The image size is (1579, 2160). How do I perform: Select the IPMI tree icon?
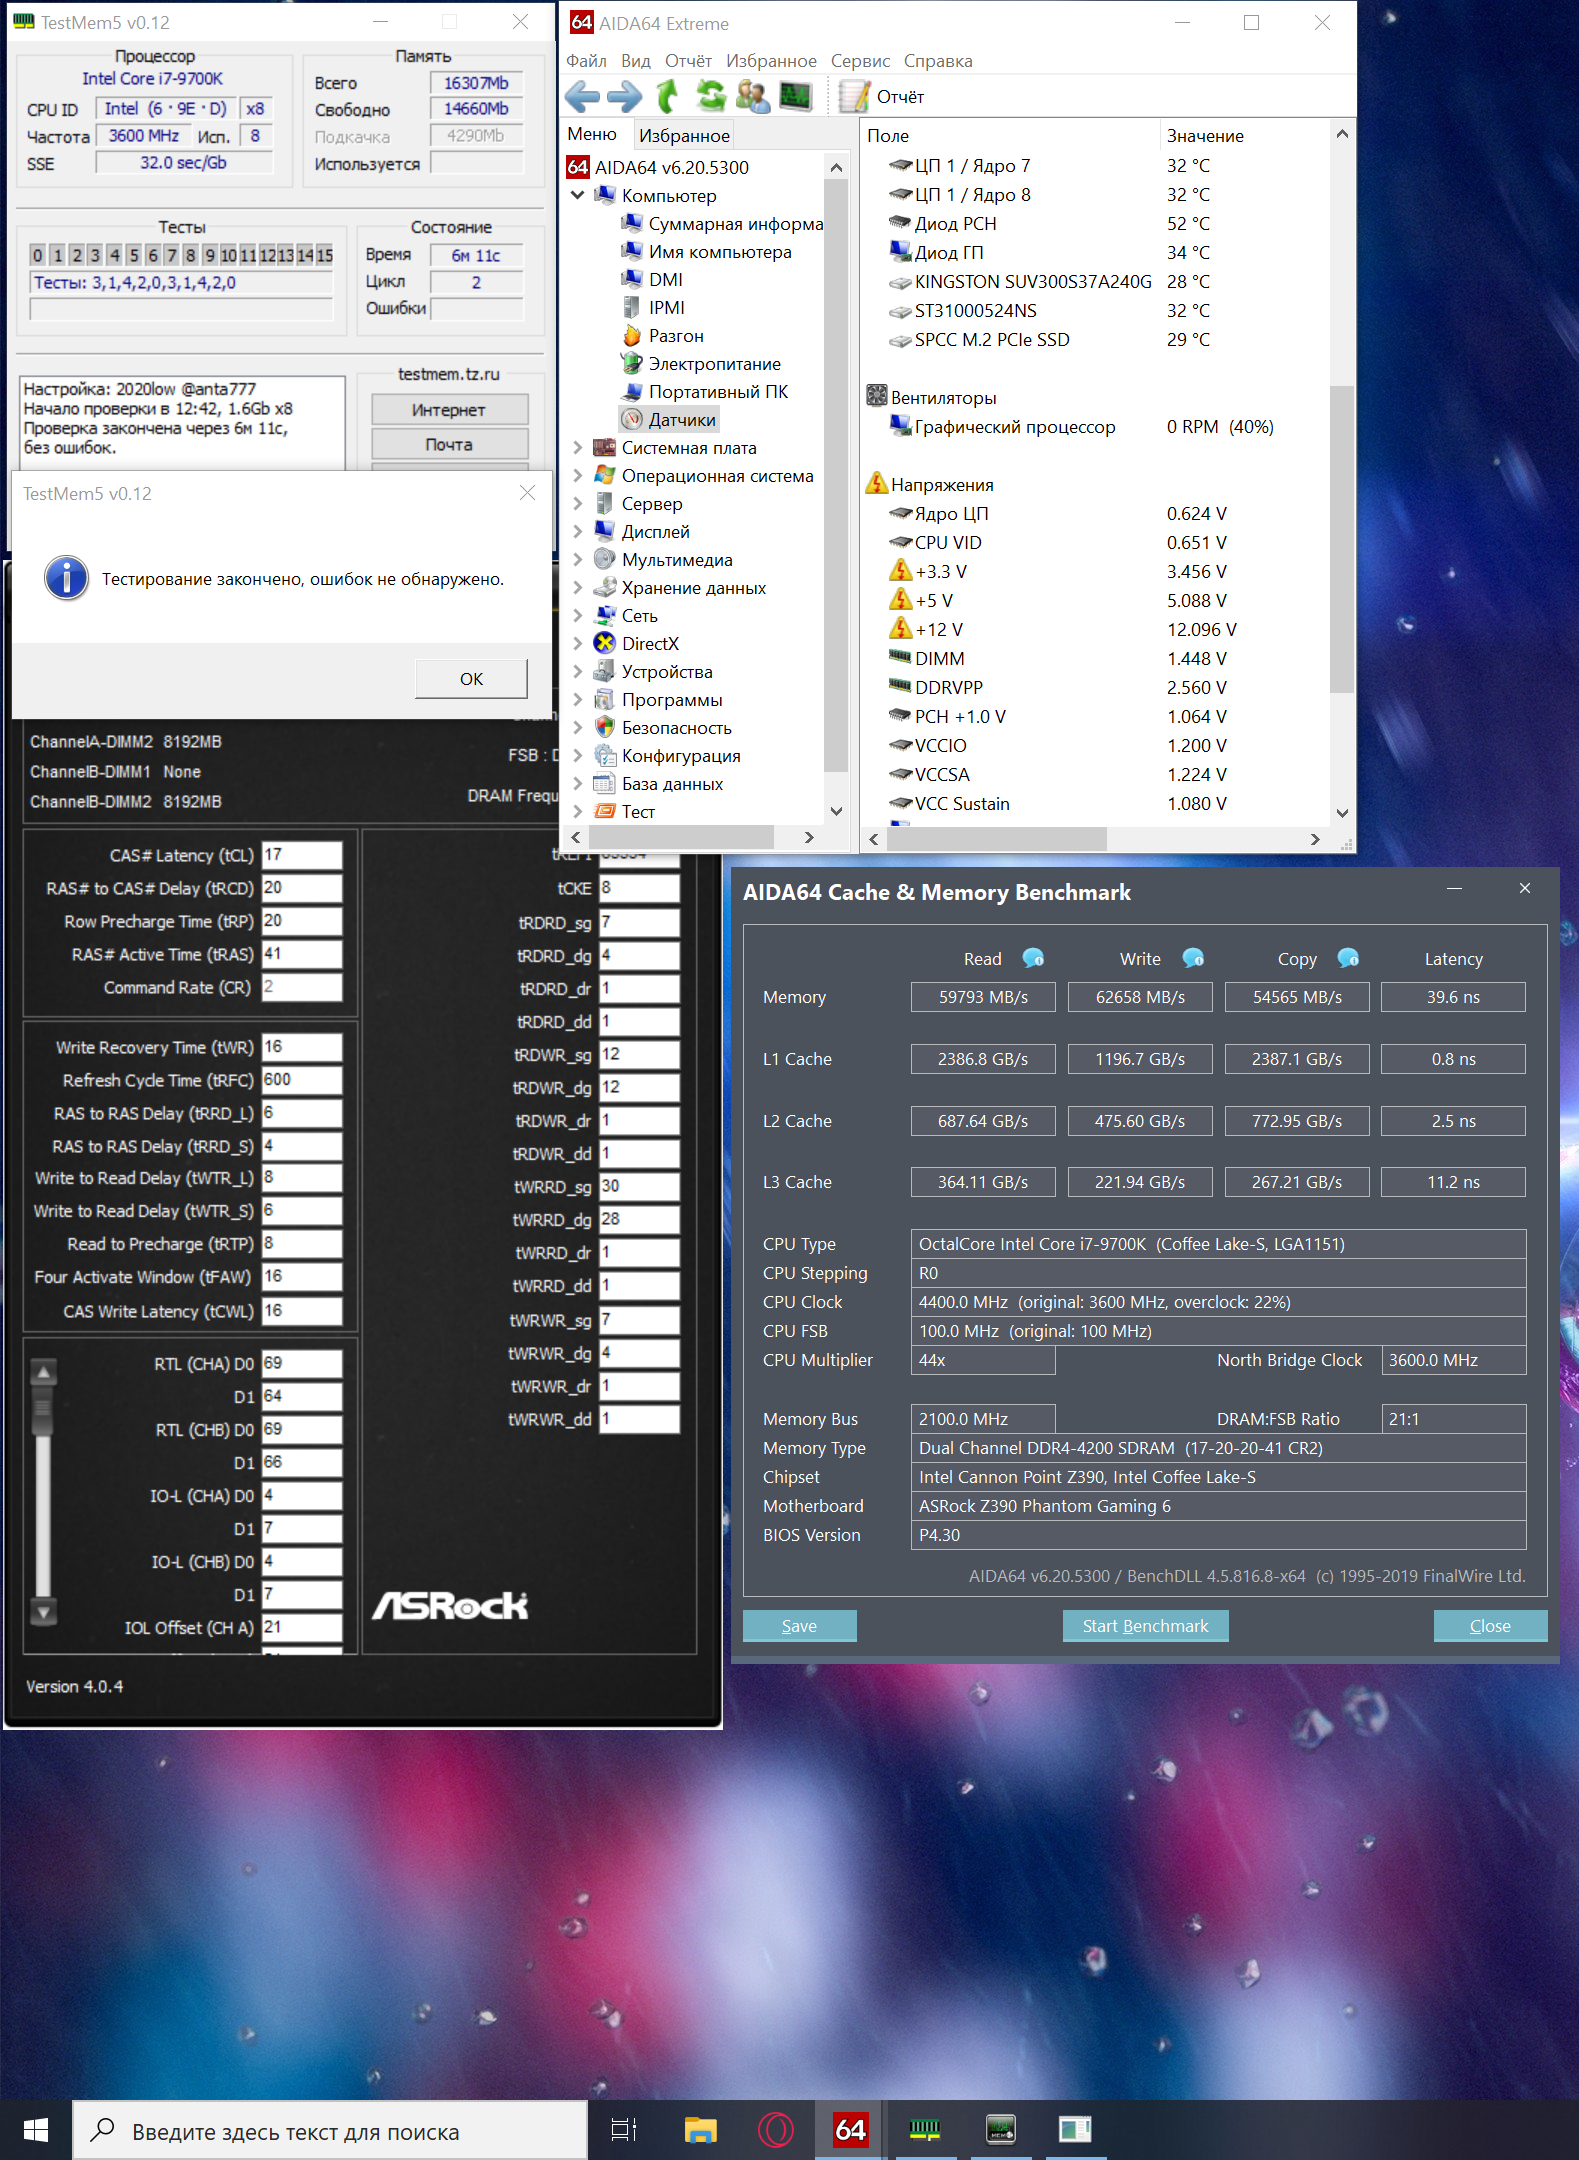pos(632,307)
